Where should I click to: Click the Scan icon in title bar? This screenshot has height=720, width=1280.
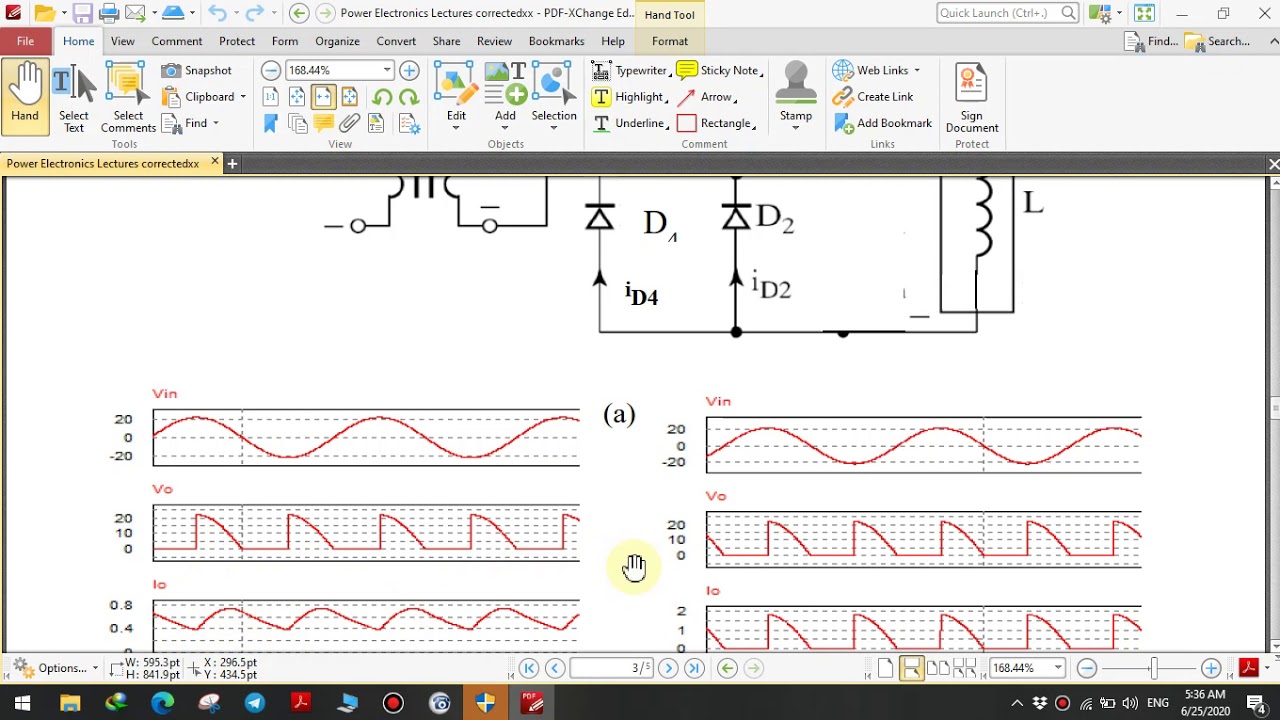(173, 13)
